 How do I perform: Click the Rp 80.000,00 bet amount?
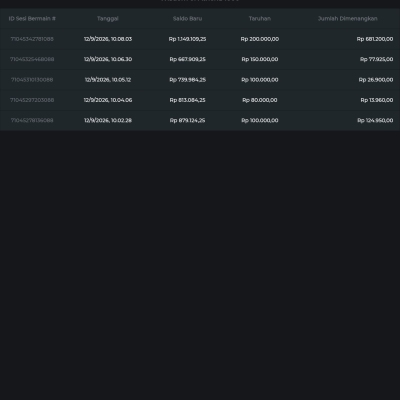click(x=260, y=100)
